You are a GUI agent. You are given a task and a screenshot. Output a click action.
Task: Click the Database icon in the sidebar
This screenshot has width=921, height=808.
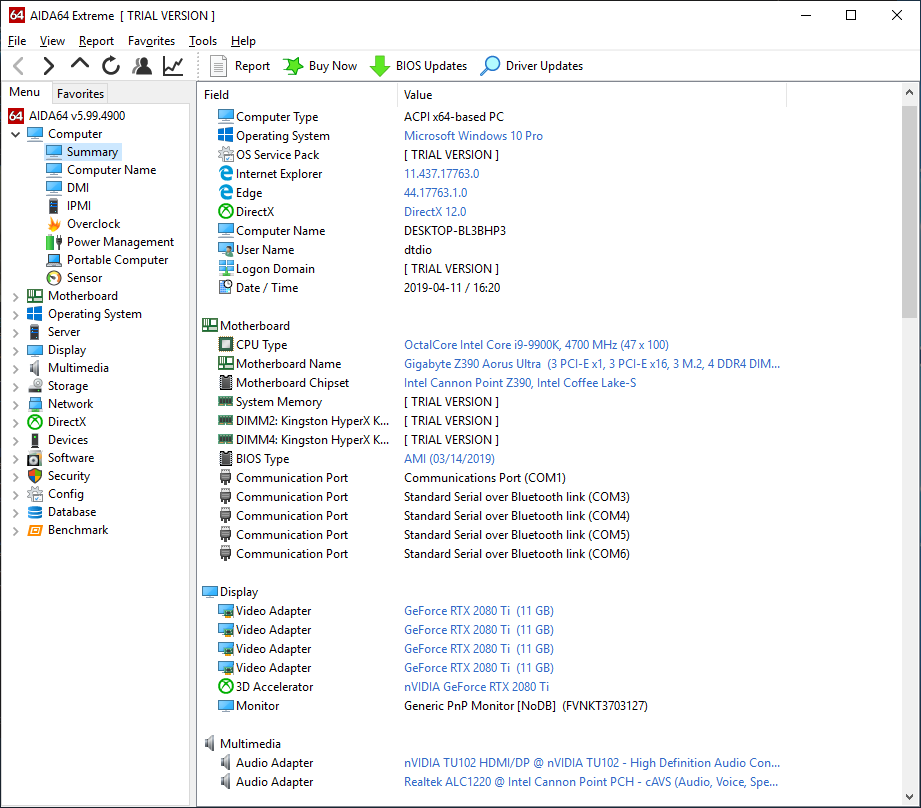(x=35, y=512)
